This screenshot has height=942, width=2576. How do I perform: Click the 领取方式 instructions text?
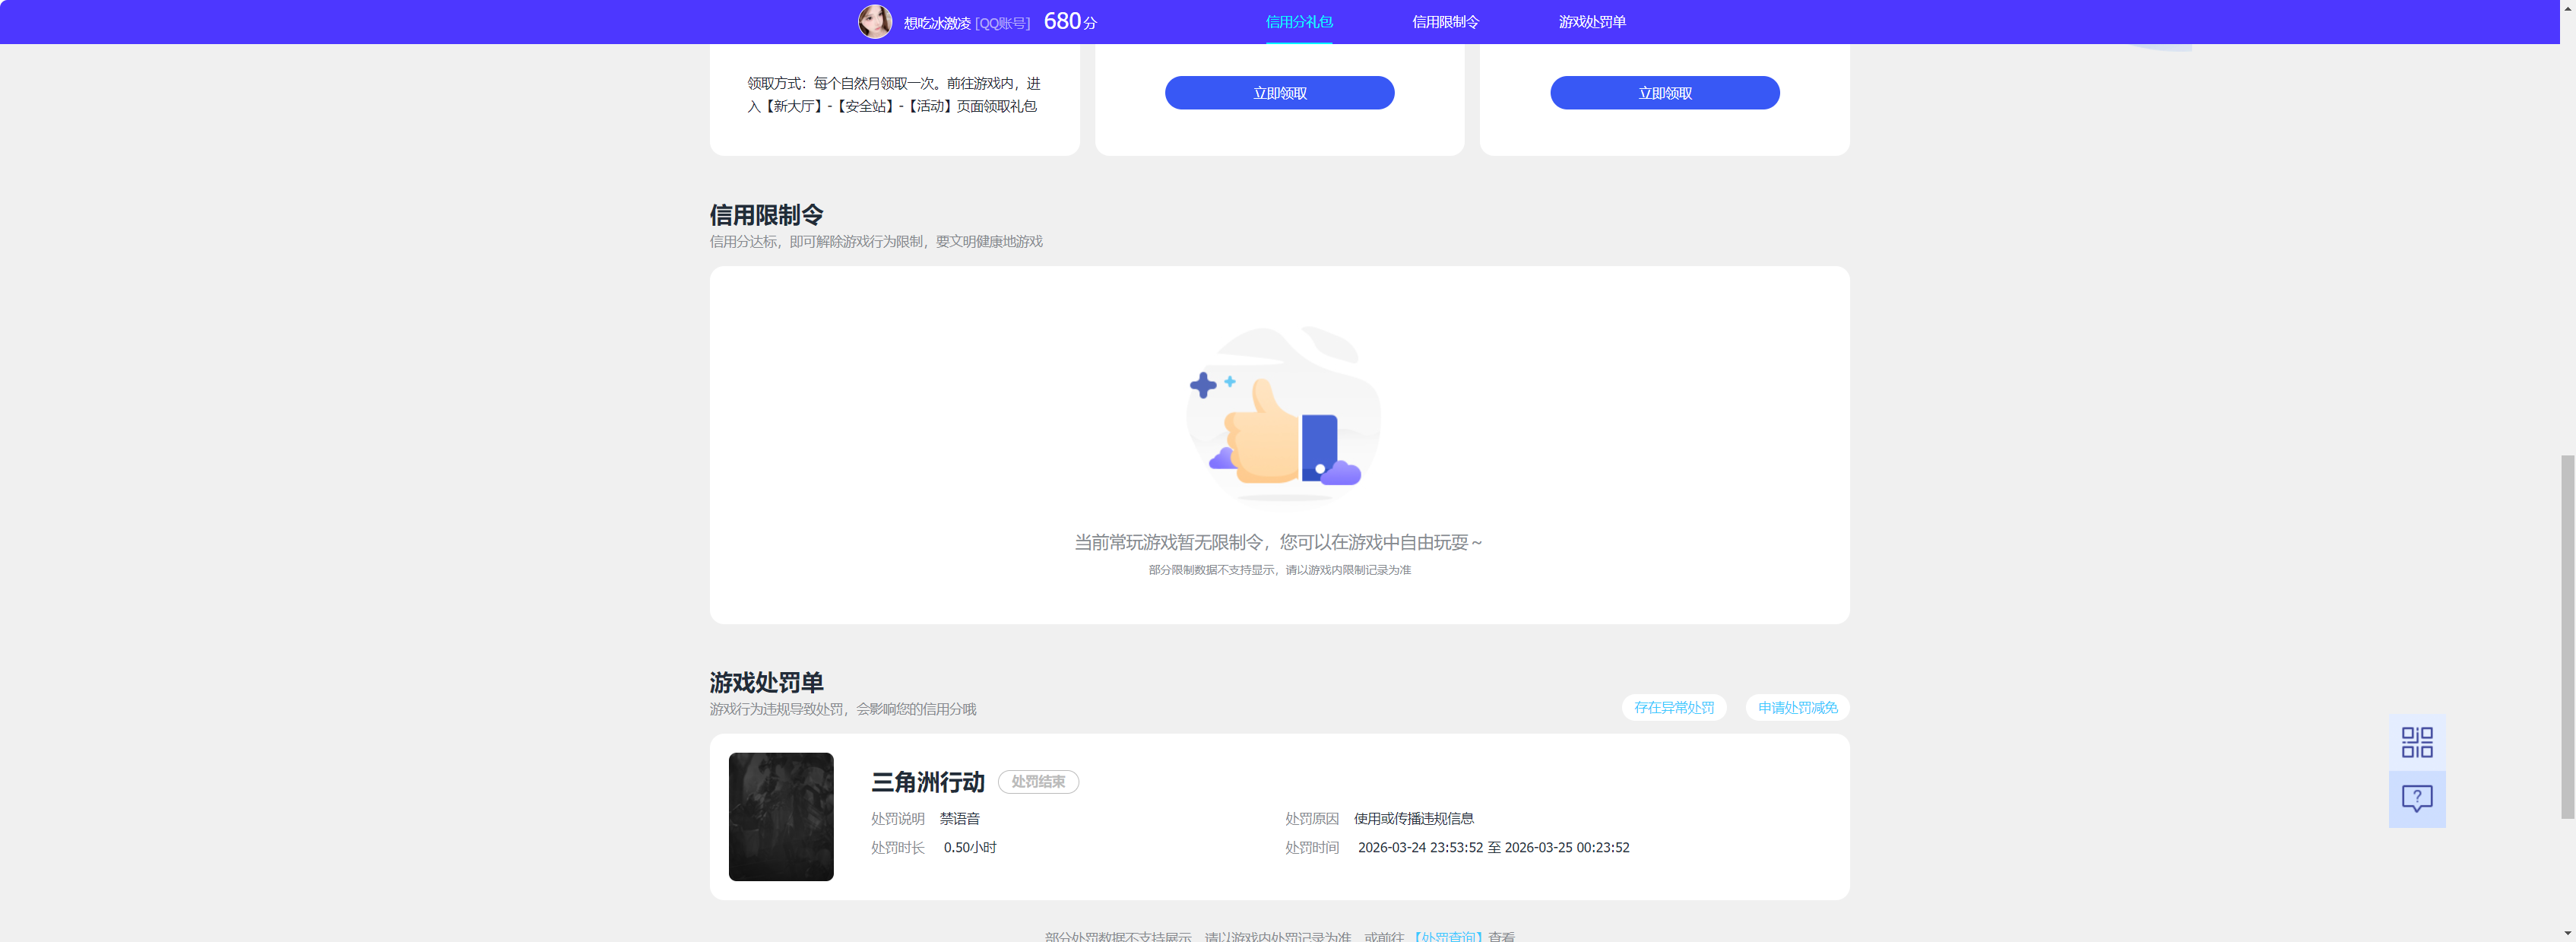(x=893, y=94)
